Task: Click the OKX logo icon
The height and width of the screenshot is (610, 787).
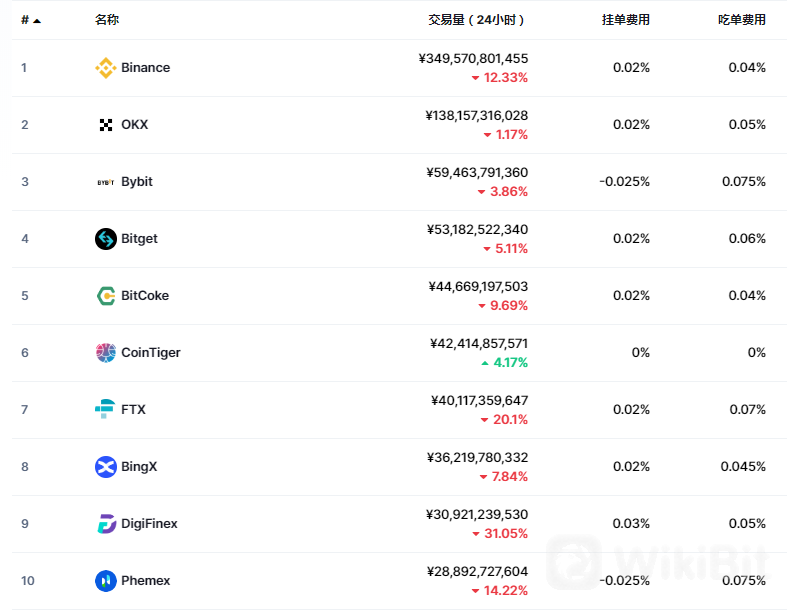Action: (x=105, y=125)
